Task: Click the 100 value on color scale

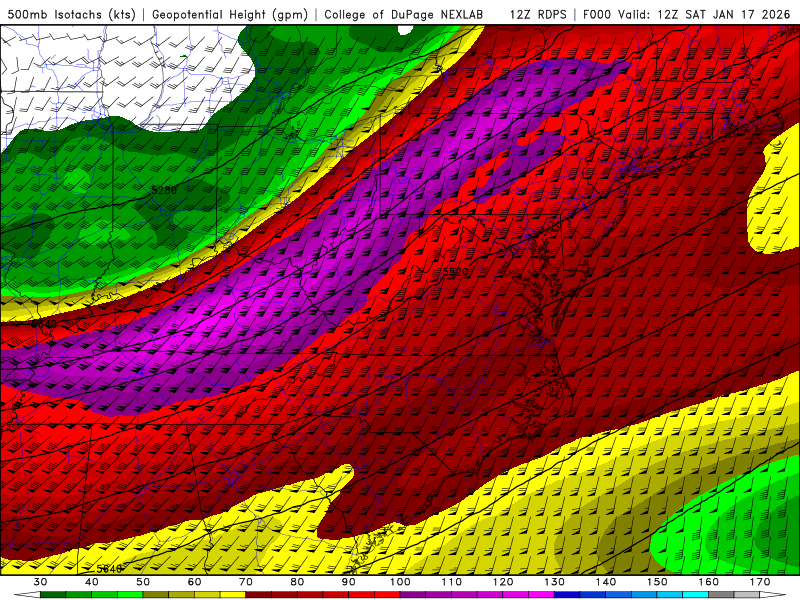Action: tap(400, 582)
